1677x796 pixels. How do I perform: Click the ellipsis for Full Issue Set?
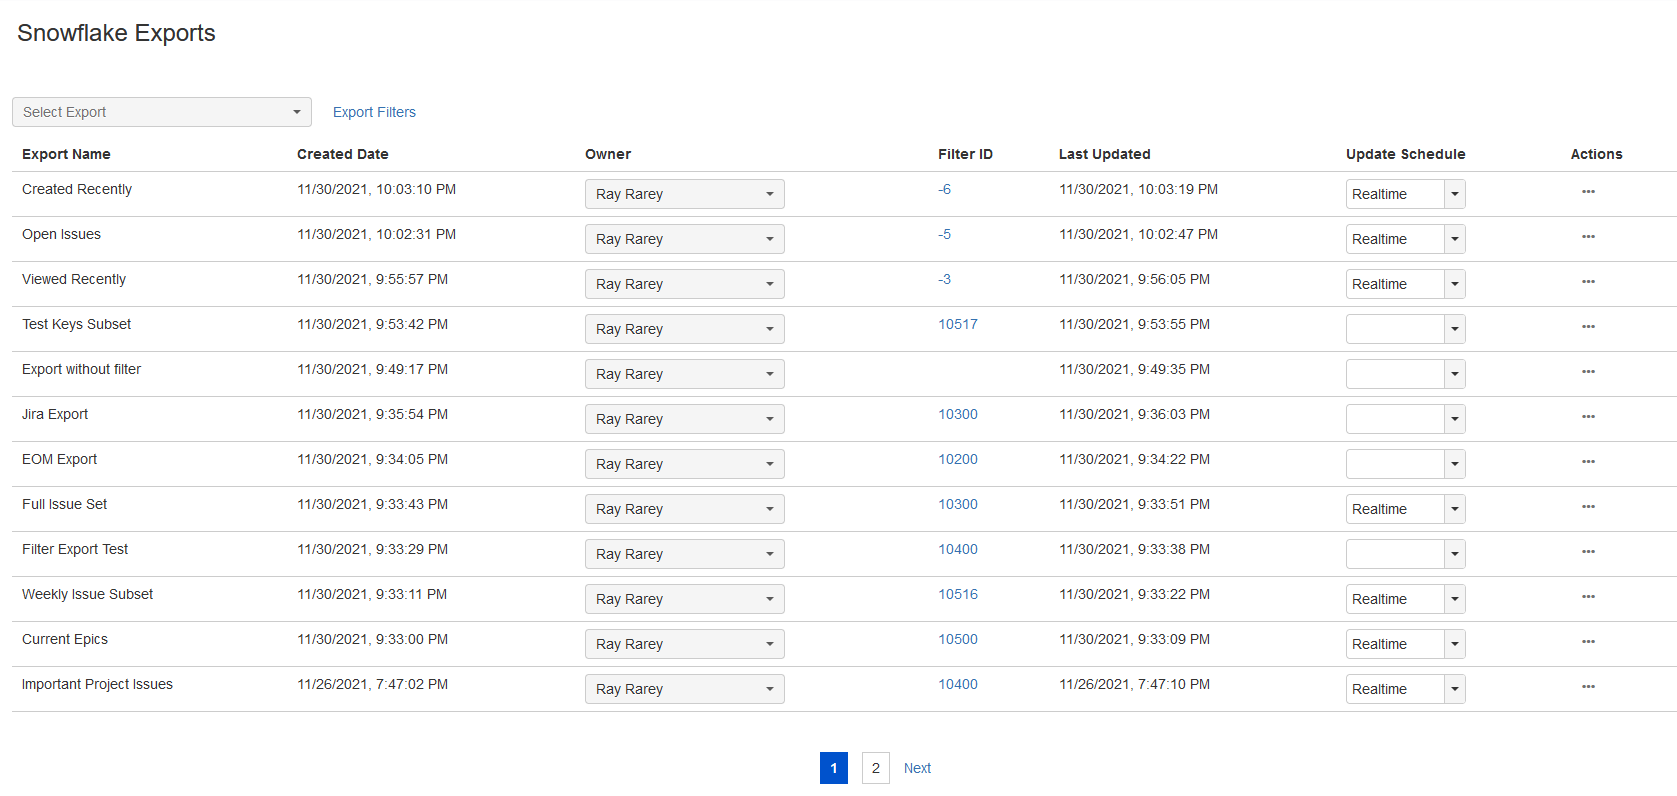[x=1588, y=506]
